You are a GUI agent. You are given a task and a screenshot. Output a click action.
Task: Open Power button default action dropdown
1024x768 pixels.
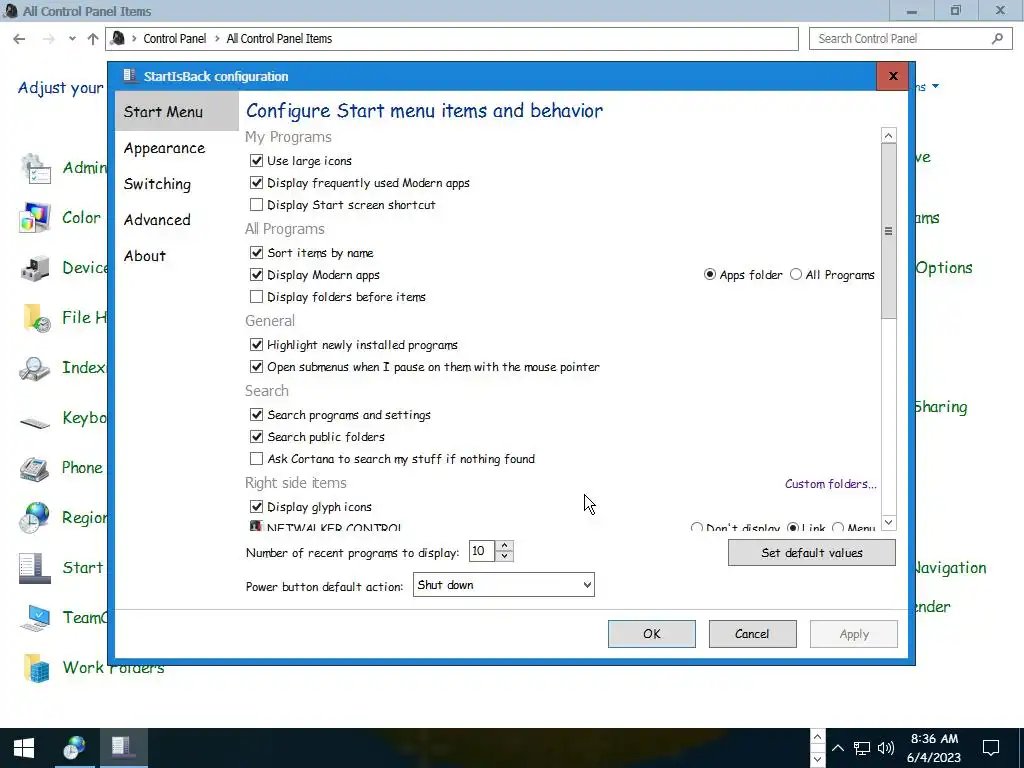[x=504, y=585]
